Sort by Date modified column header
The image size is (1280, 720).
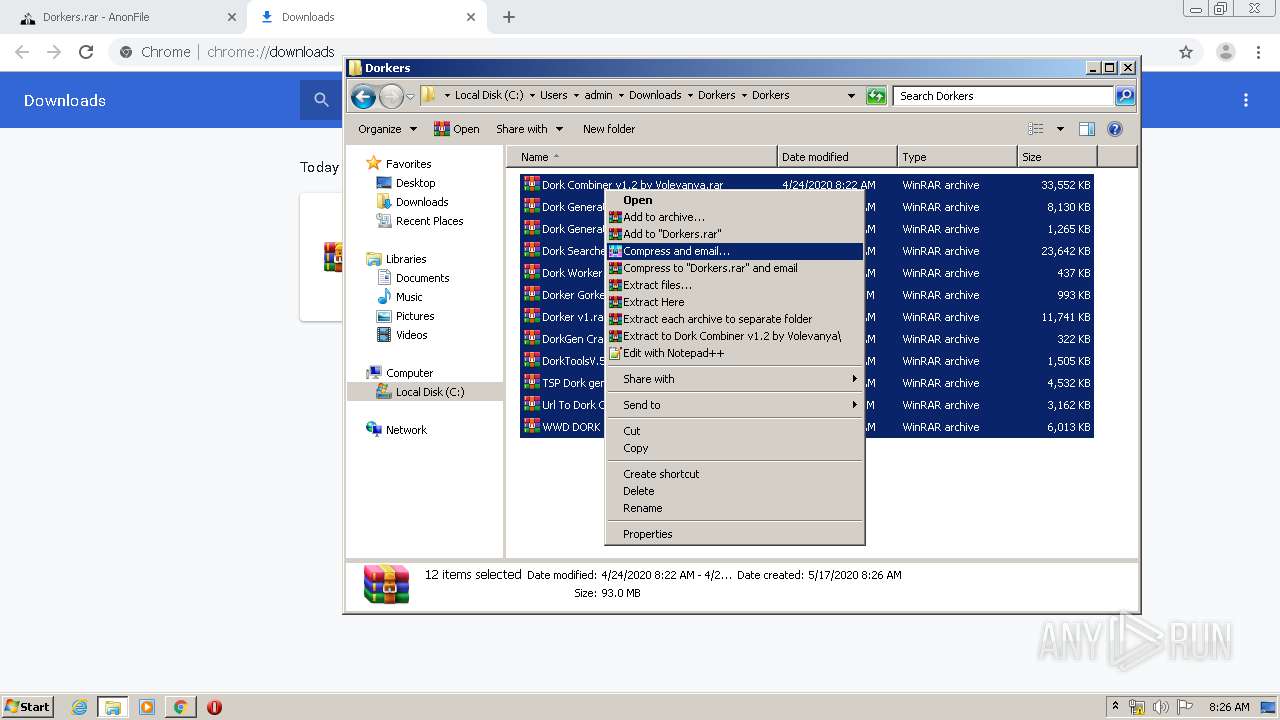click(x=837, y=157)
